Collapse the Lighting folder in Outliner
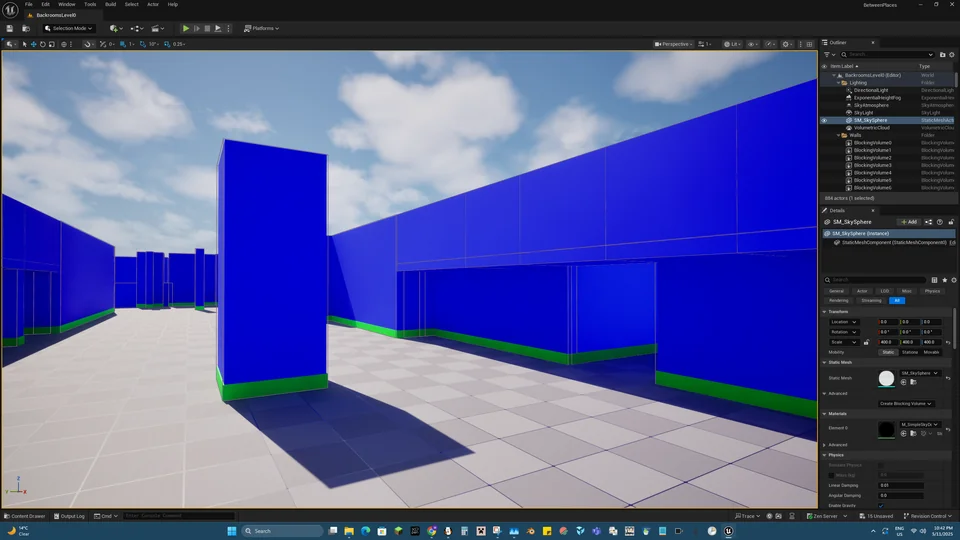Screen dimensions: 960x540 point(839,83)
